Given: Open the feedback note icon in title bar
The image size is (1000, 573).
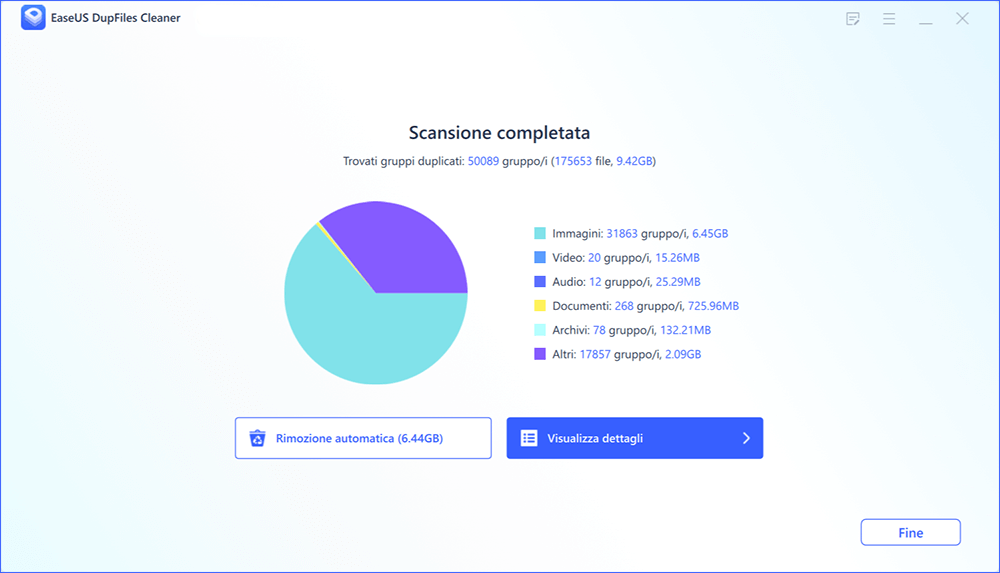Looking at the screenshot, I should (x=853, y=19).
